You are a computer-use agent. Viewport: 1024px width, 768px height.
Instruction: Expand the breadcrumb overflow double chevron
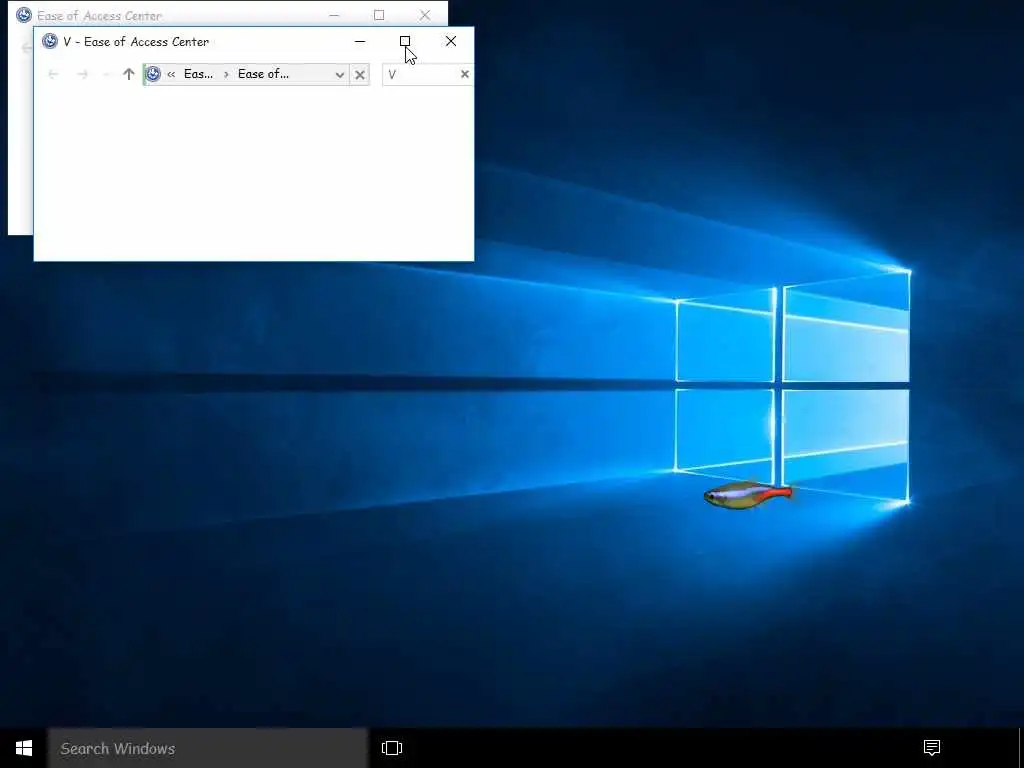171,74
